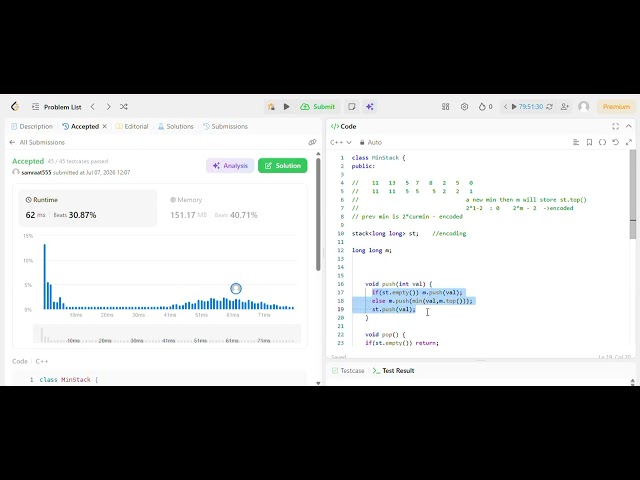
Task: Open the Test Result tab
Action: tap(393, 371)
